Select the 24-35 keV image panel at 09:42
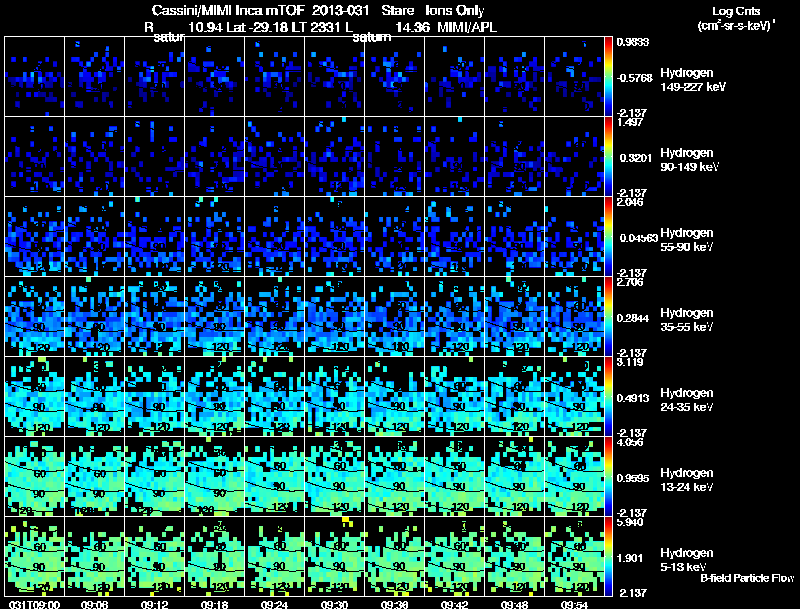Viewport: 800px width, 609px height. tap(454, 397)
